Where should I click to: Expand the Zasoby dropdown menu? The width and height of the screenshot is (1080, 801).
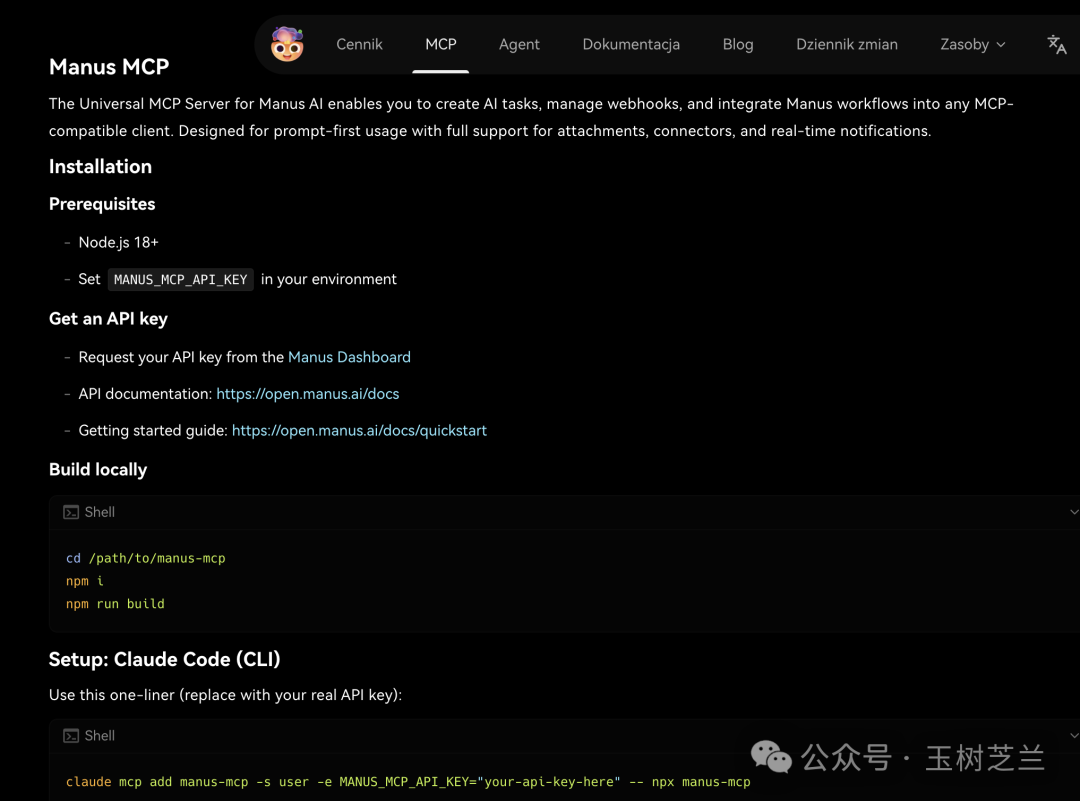tap(973, 45)
